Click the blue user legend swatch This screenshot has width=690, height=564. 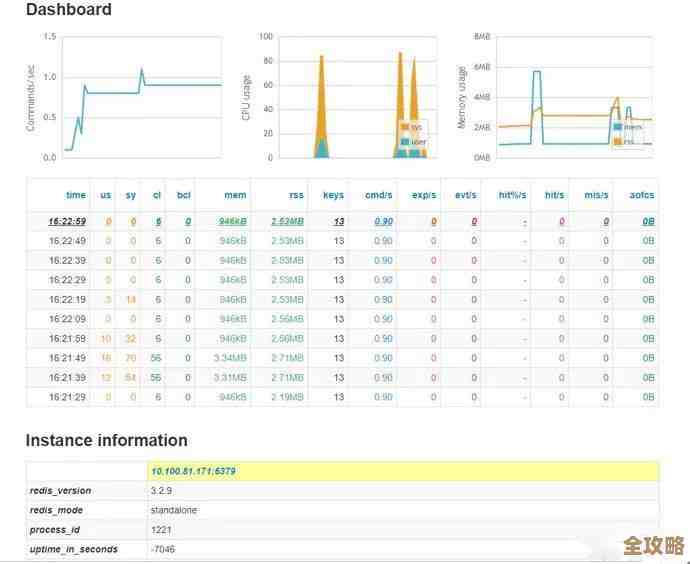pyautogui.click(x=405, y=142)
